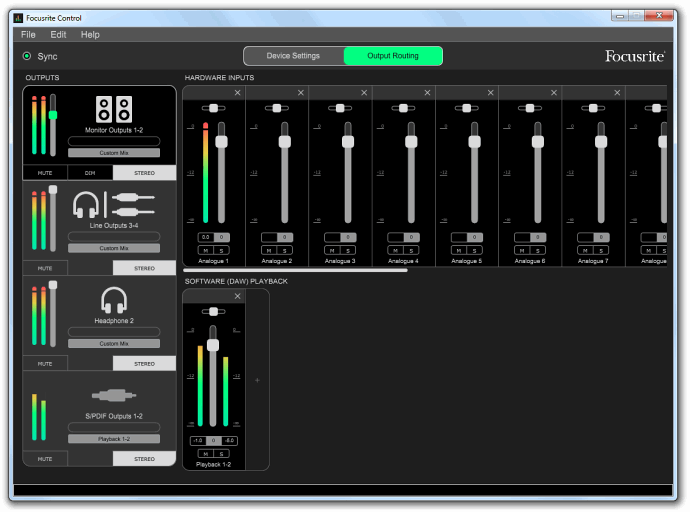Switch to the Output Routing tab
This screenshot has width=690, height=512.
[x=393, y=56]
